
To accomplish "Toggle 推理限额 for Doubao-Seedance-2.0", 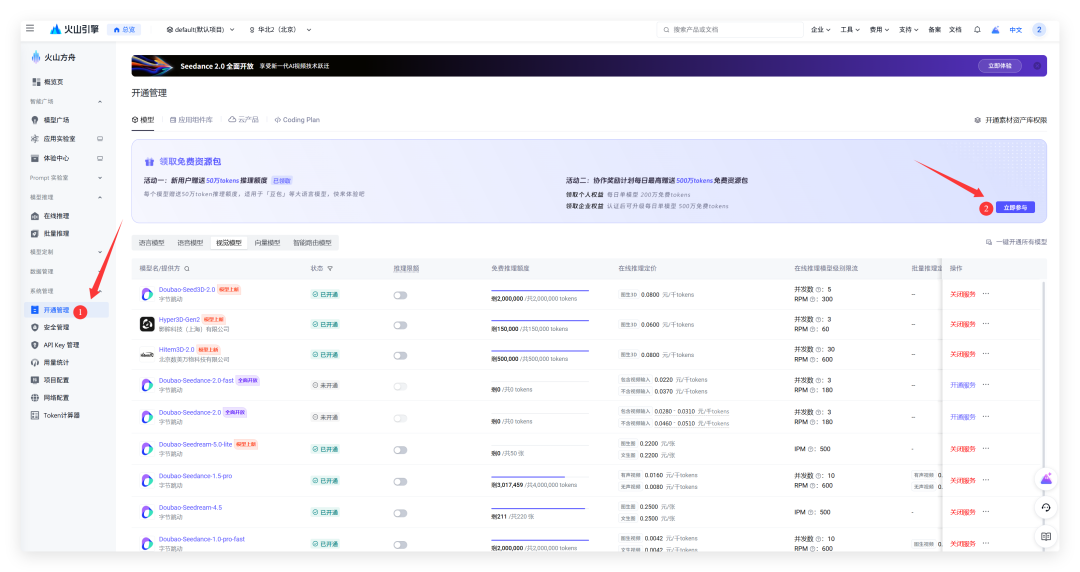I will 400,418.
